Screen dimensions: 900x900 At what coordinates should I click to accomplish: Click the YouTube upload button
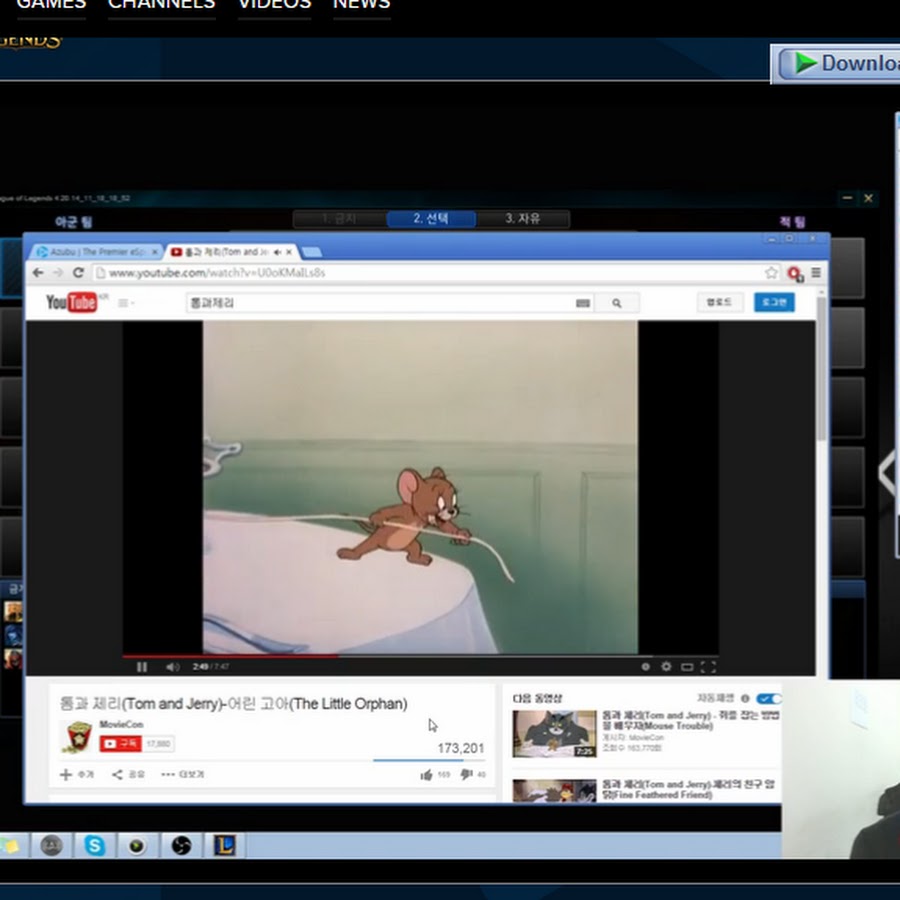pos(720,302)
